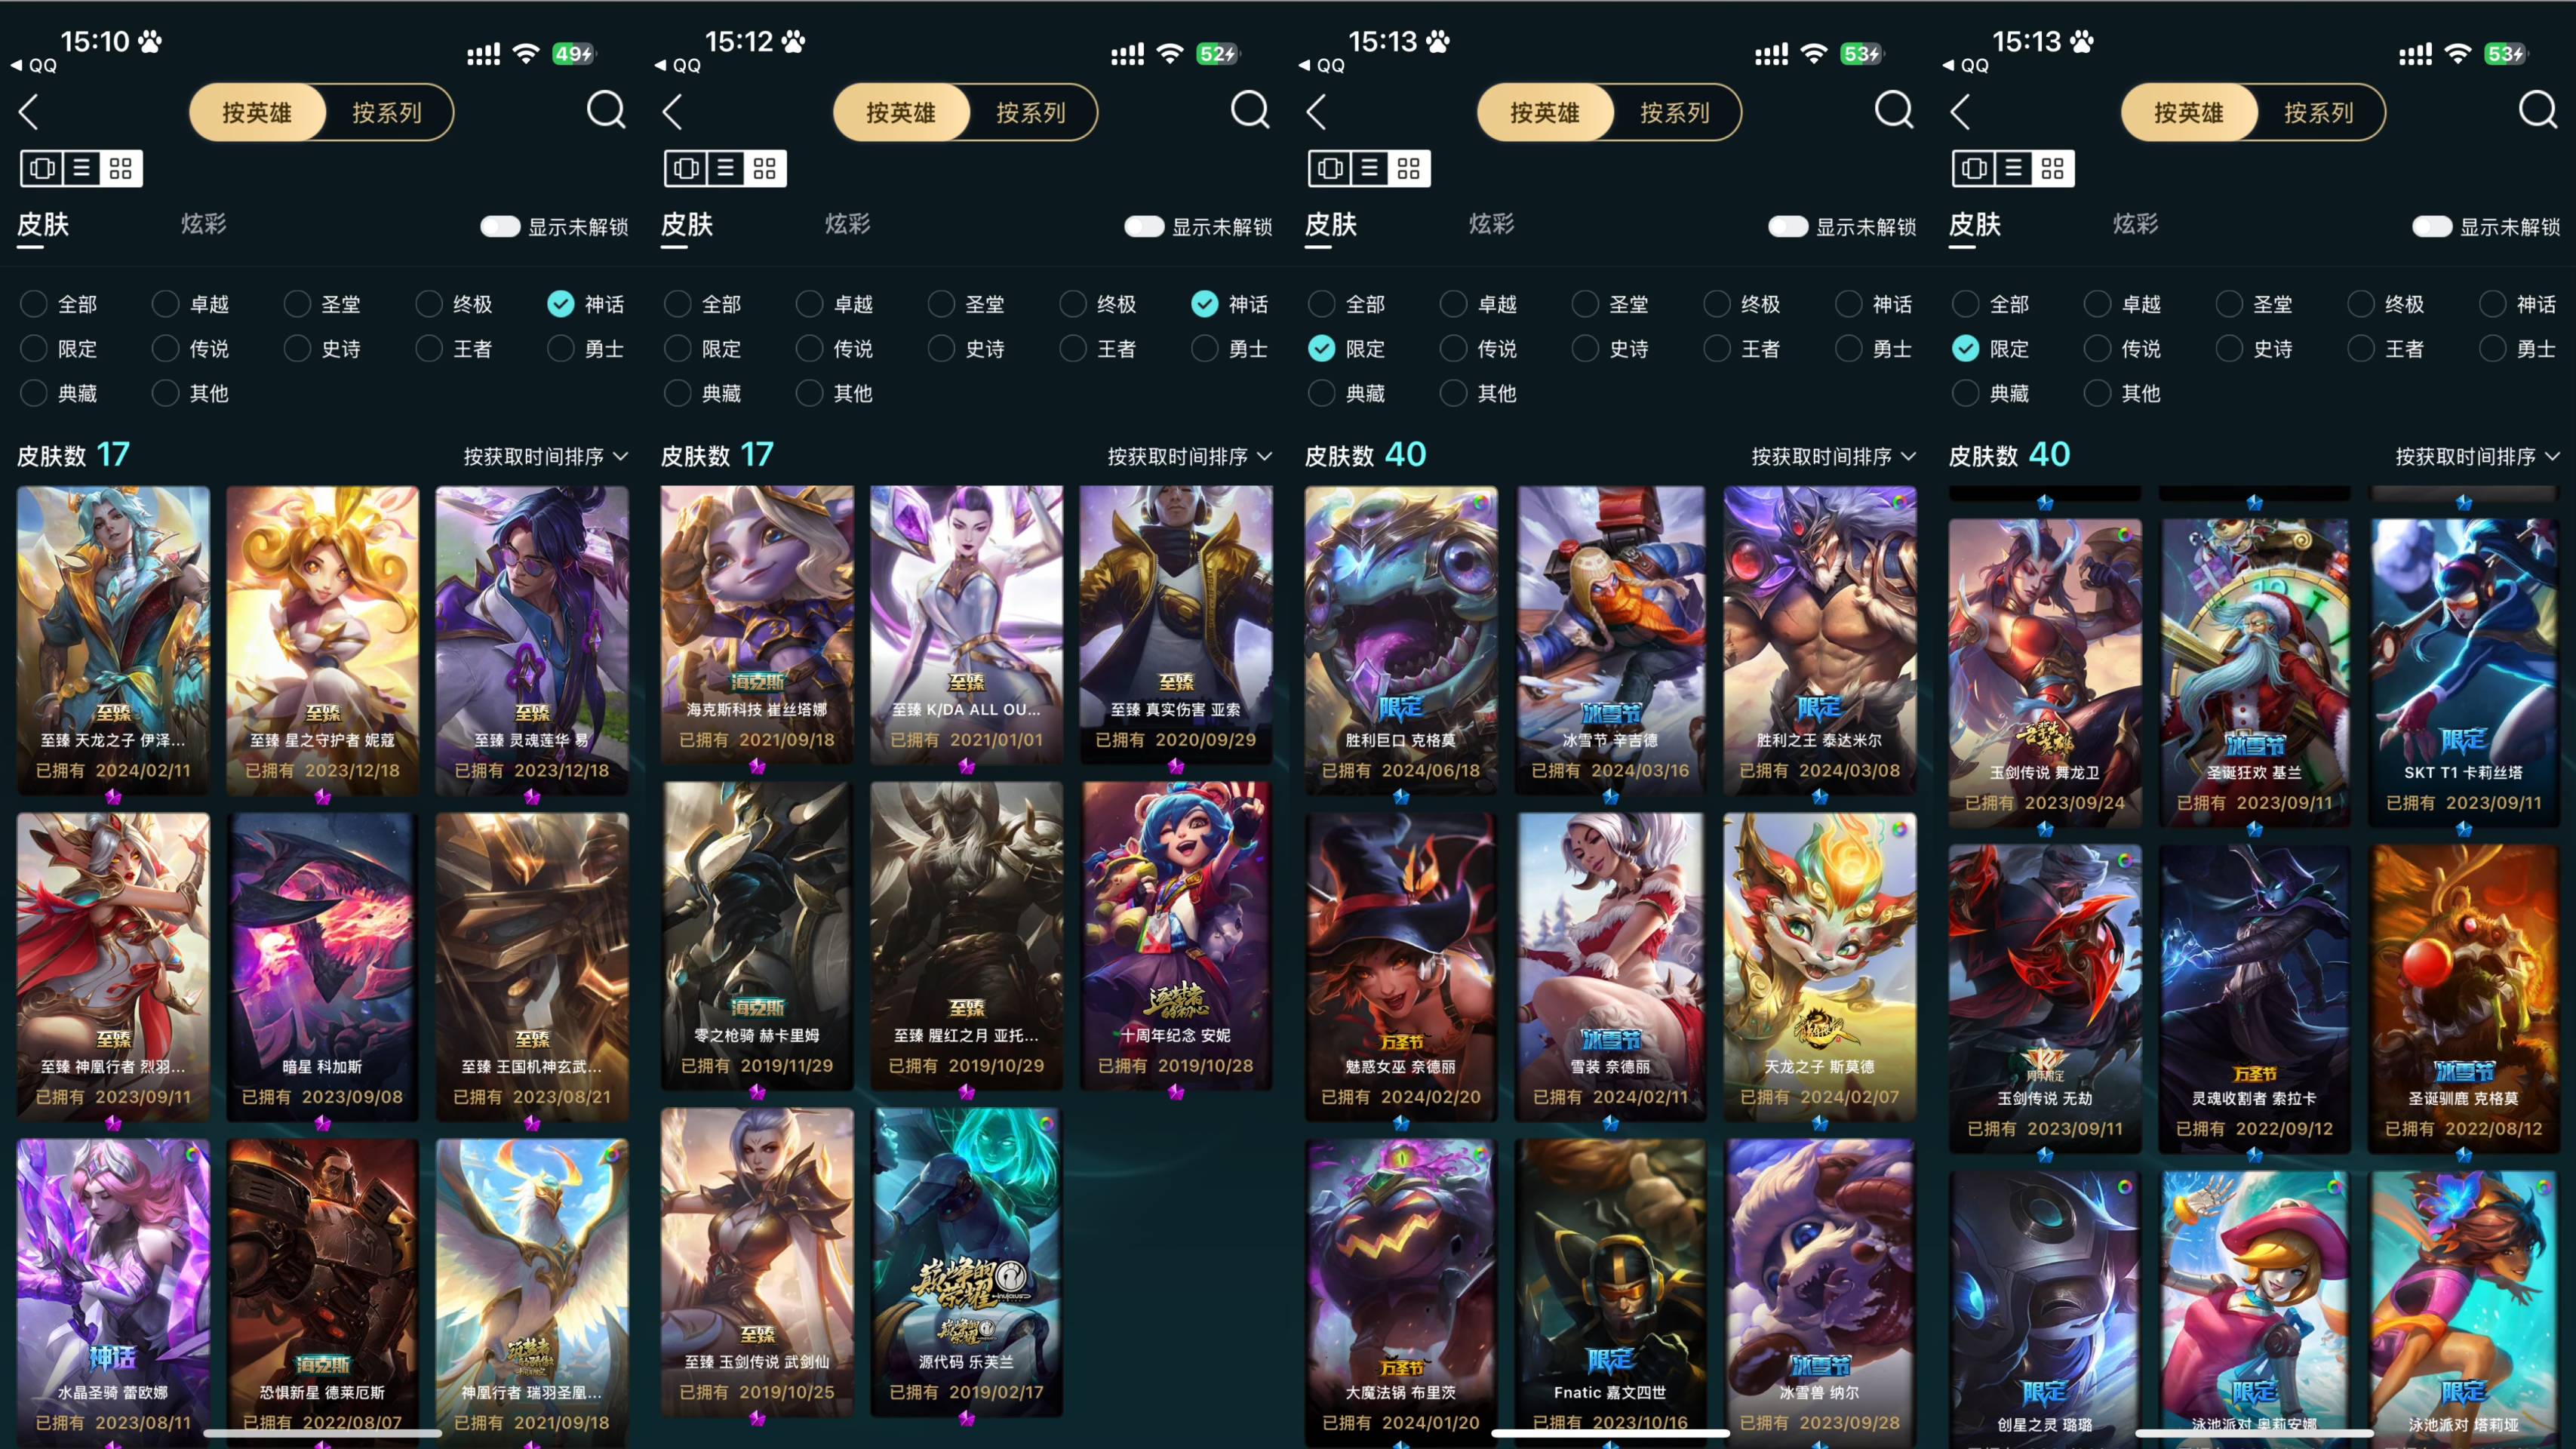Image resolution: width=2576 pixels, height=1449 pixels.
Task: Return to QQ from the 15:10 status bar
Action: click(34, 65)
